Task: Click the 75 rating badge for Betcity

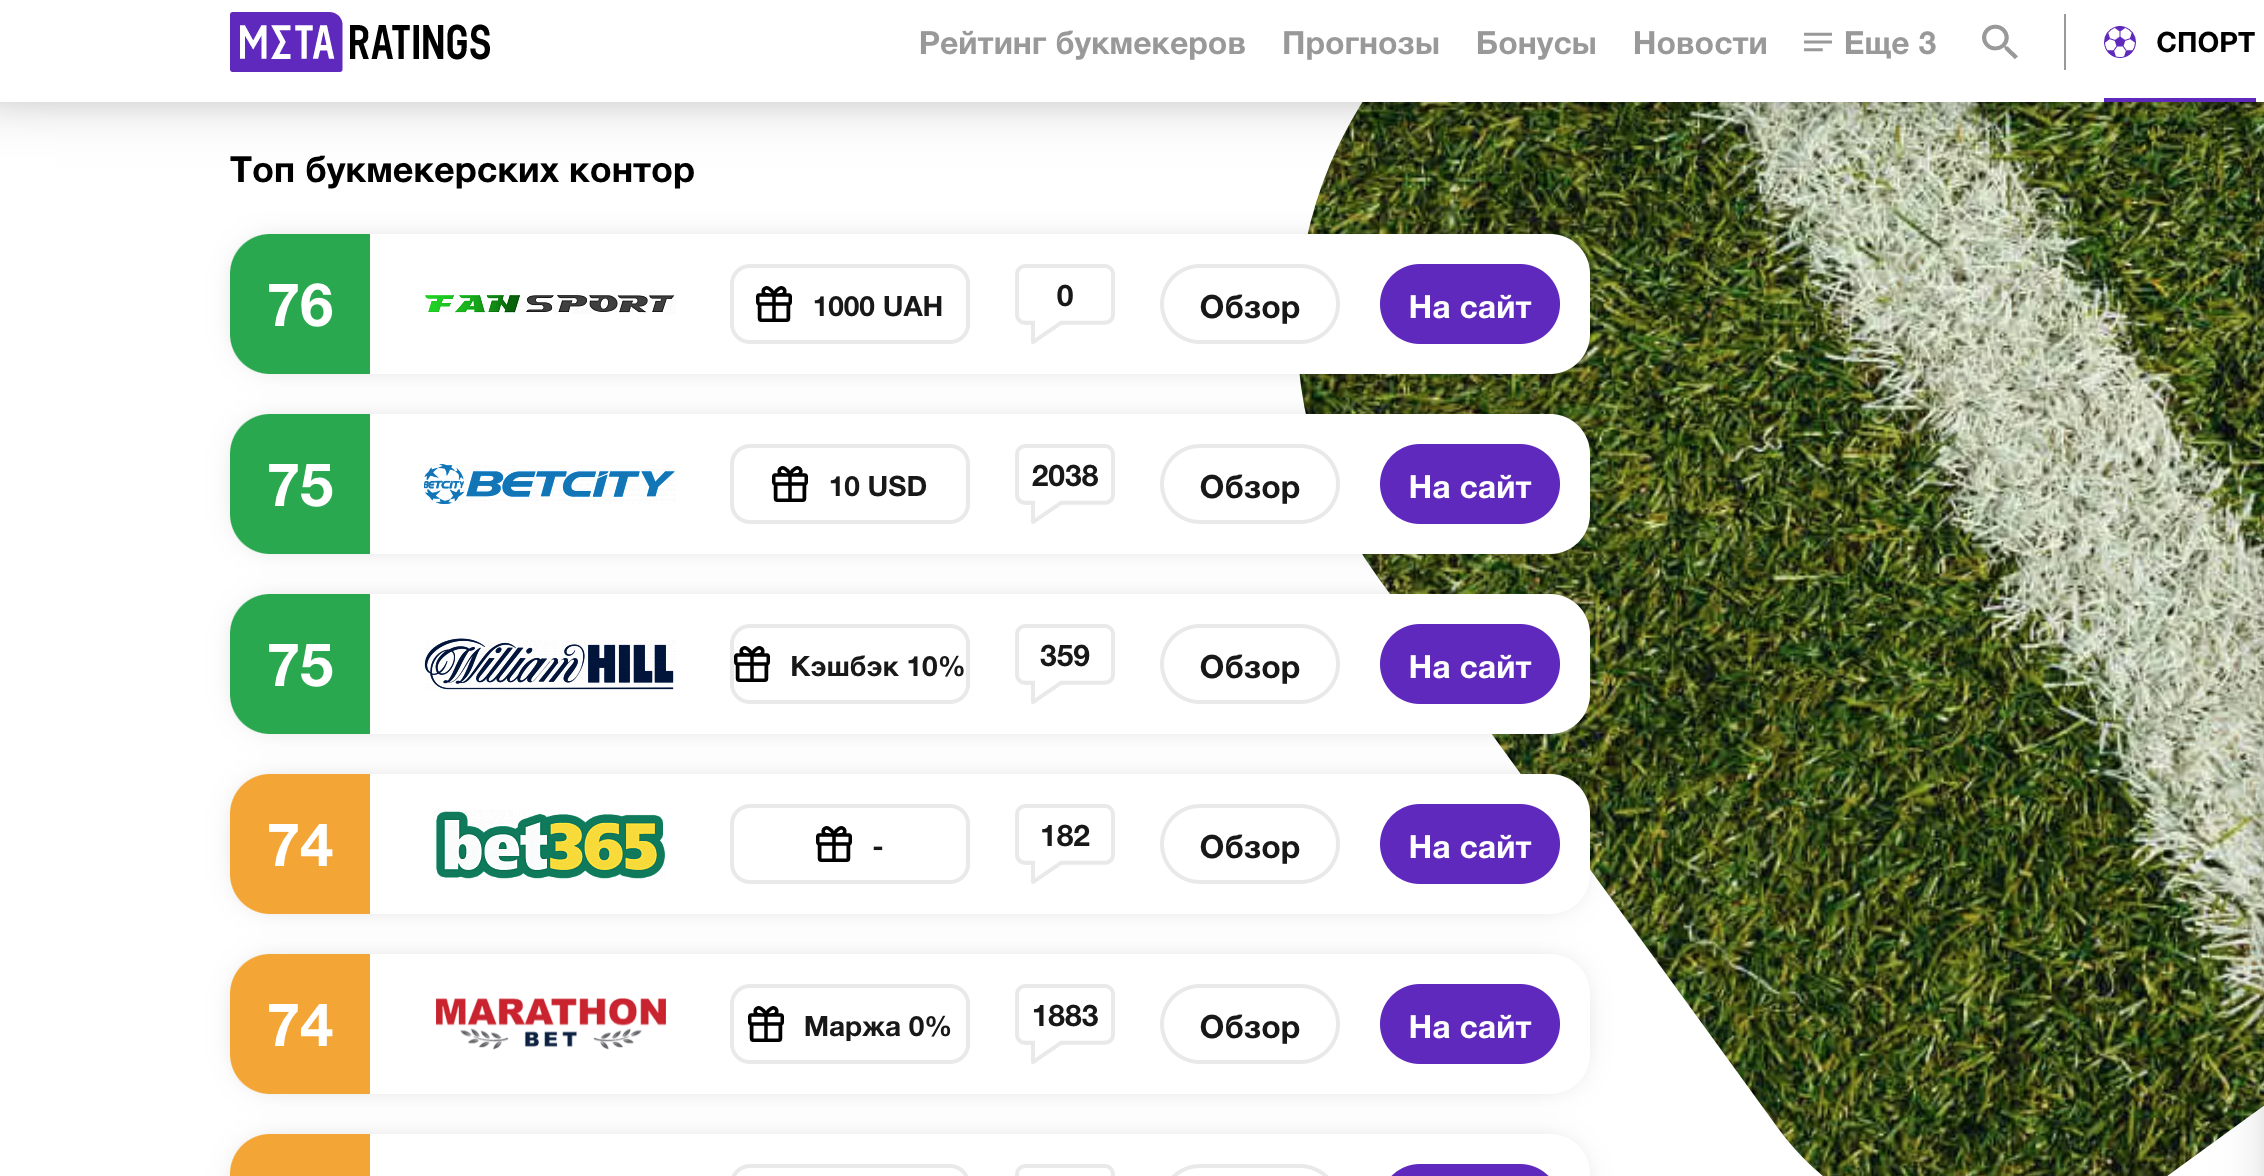Action: (300, 484)
